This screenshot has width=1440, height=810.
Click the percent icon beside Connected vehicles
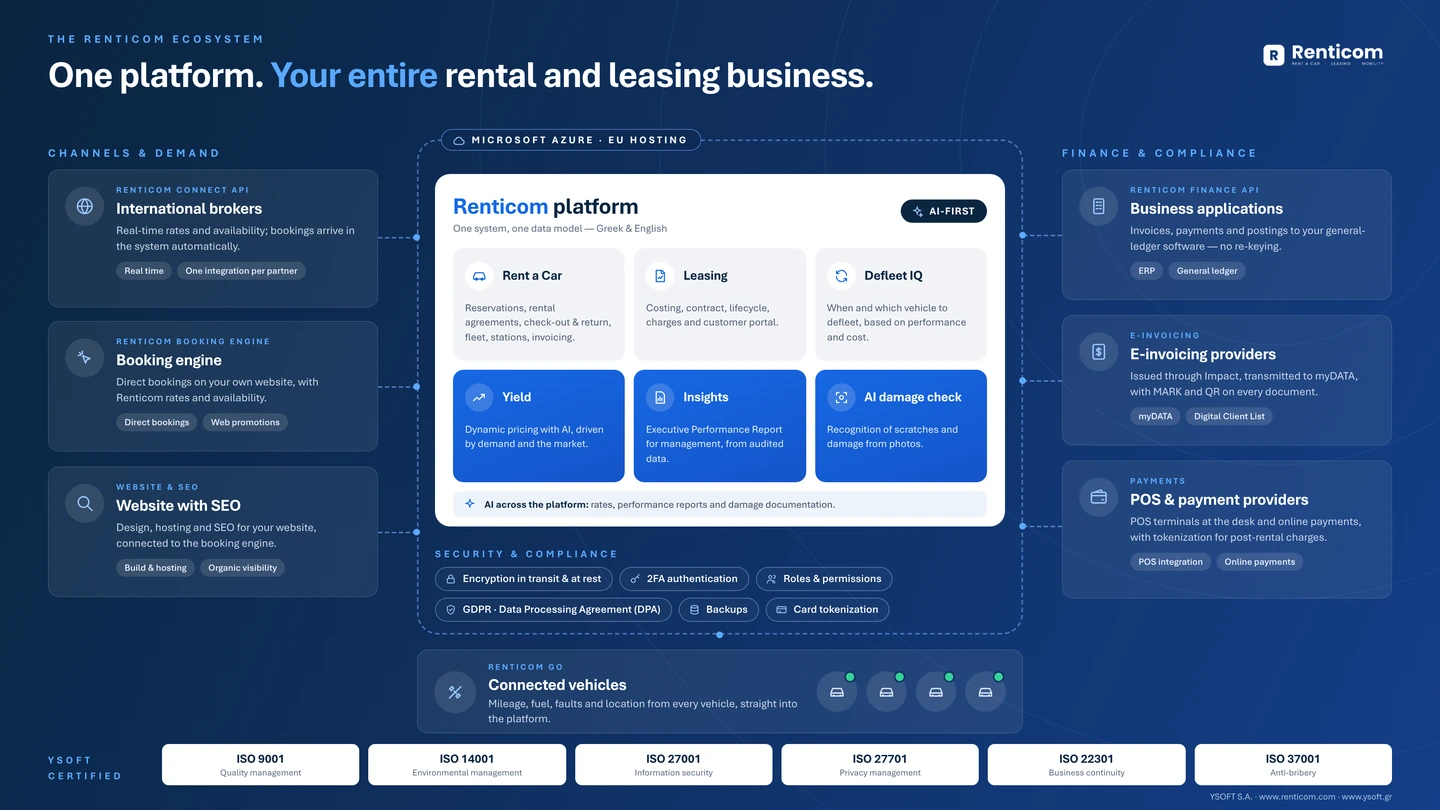[x=455, y=692]
